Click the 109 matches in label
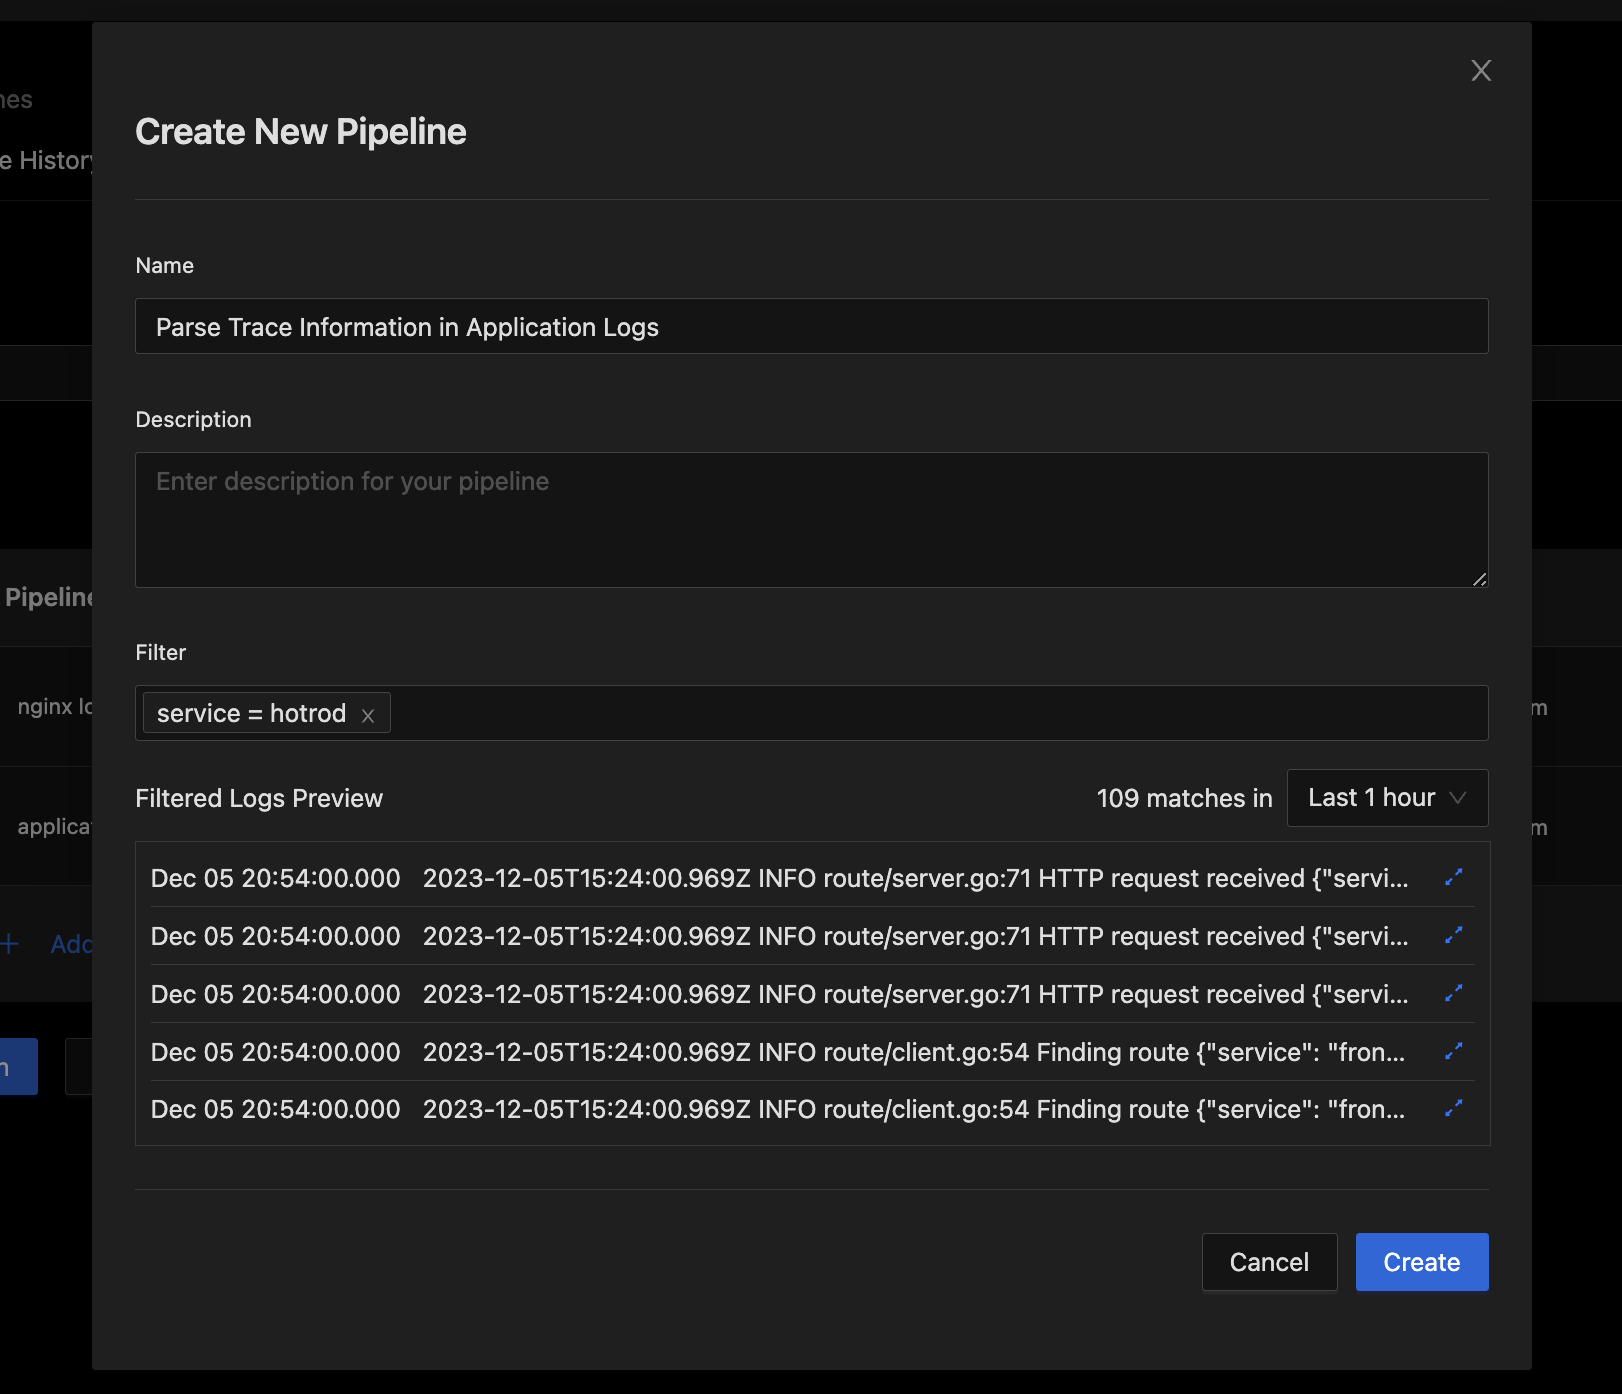Viewport: 1622px width, 1394px height. (1184, 798)
